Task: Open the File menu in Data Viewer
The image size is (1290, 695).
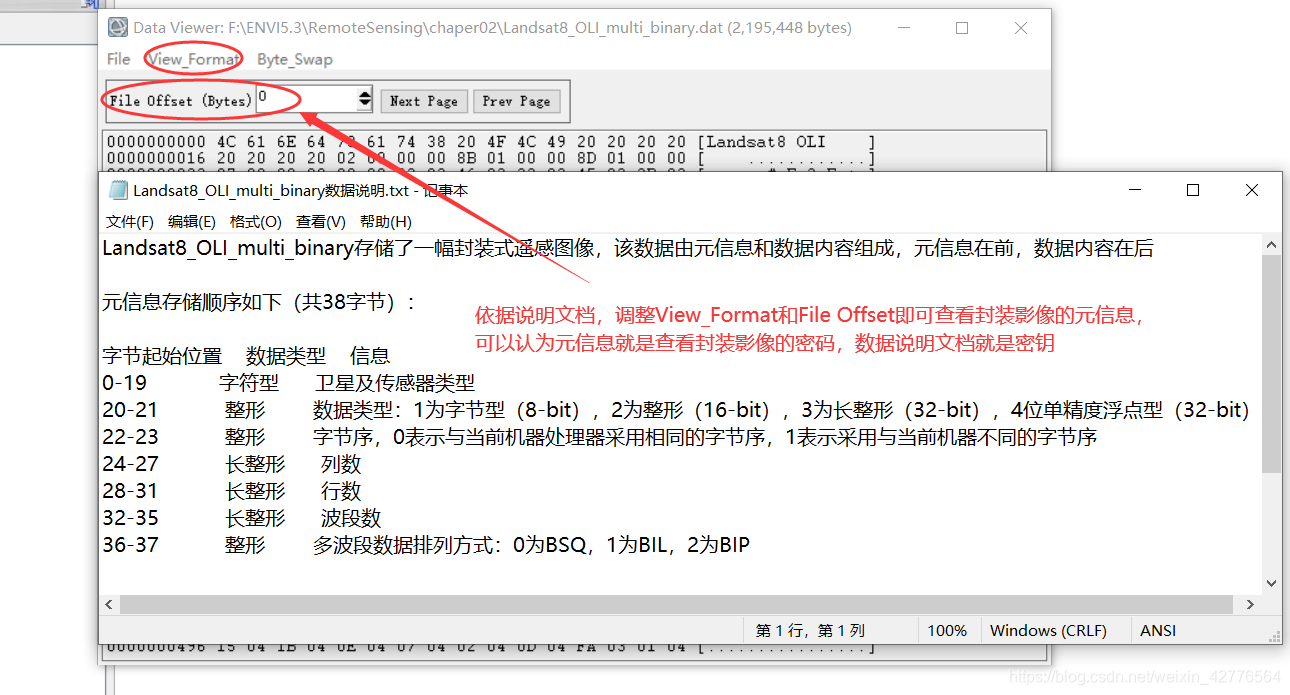Action: [119, 59]
